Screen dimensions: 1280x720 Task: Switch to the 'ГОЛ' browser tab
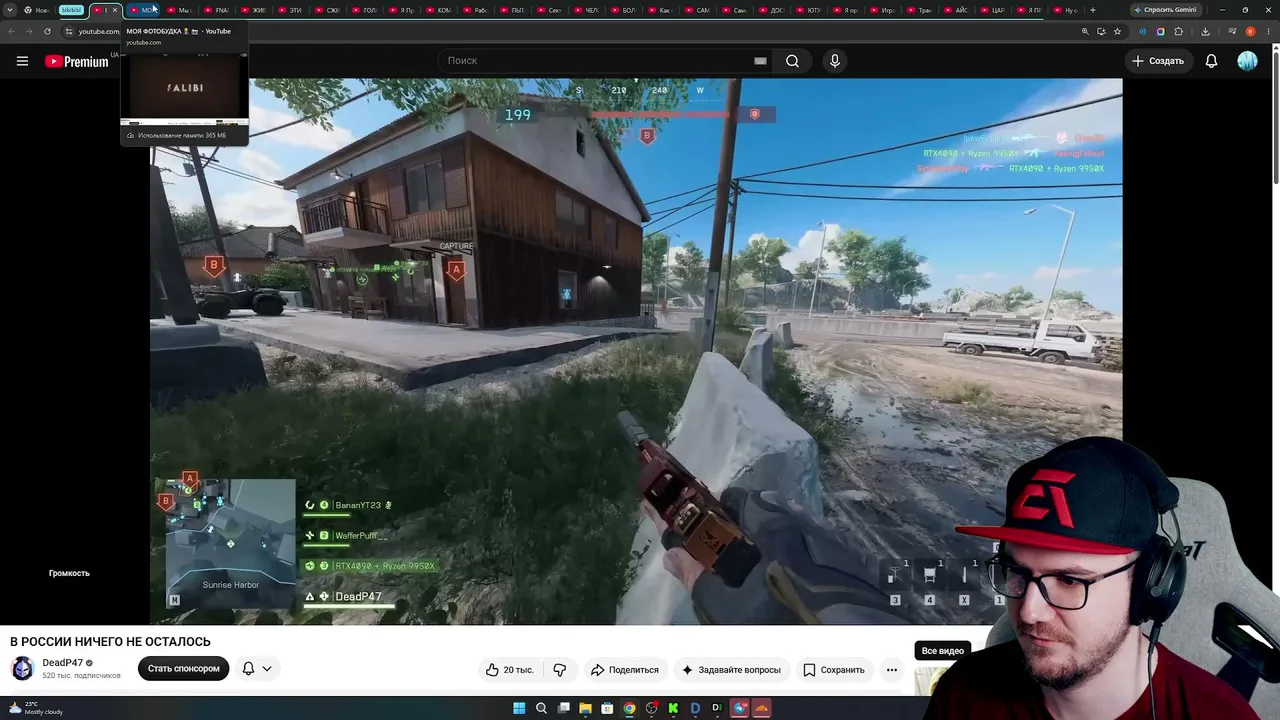click(364, 10)
